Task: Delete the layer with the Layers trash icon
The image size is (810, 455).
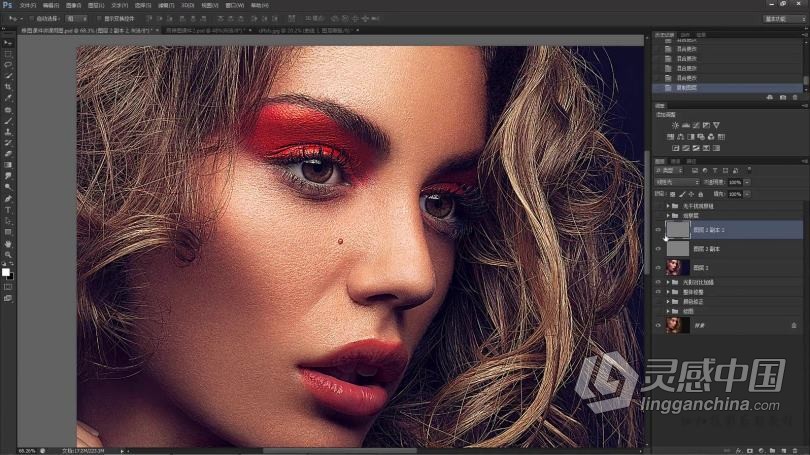Action: (x=795, y=451)
